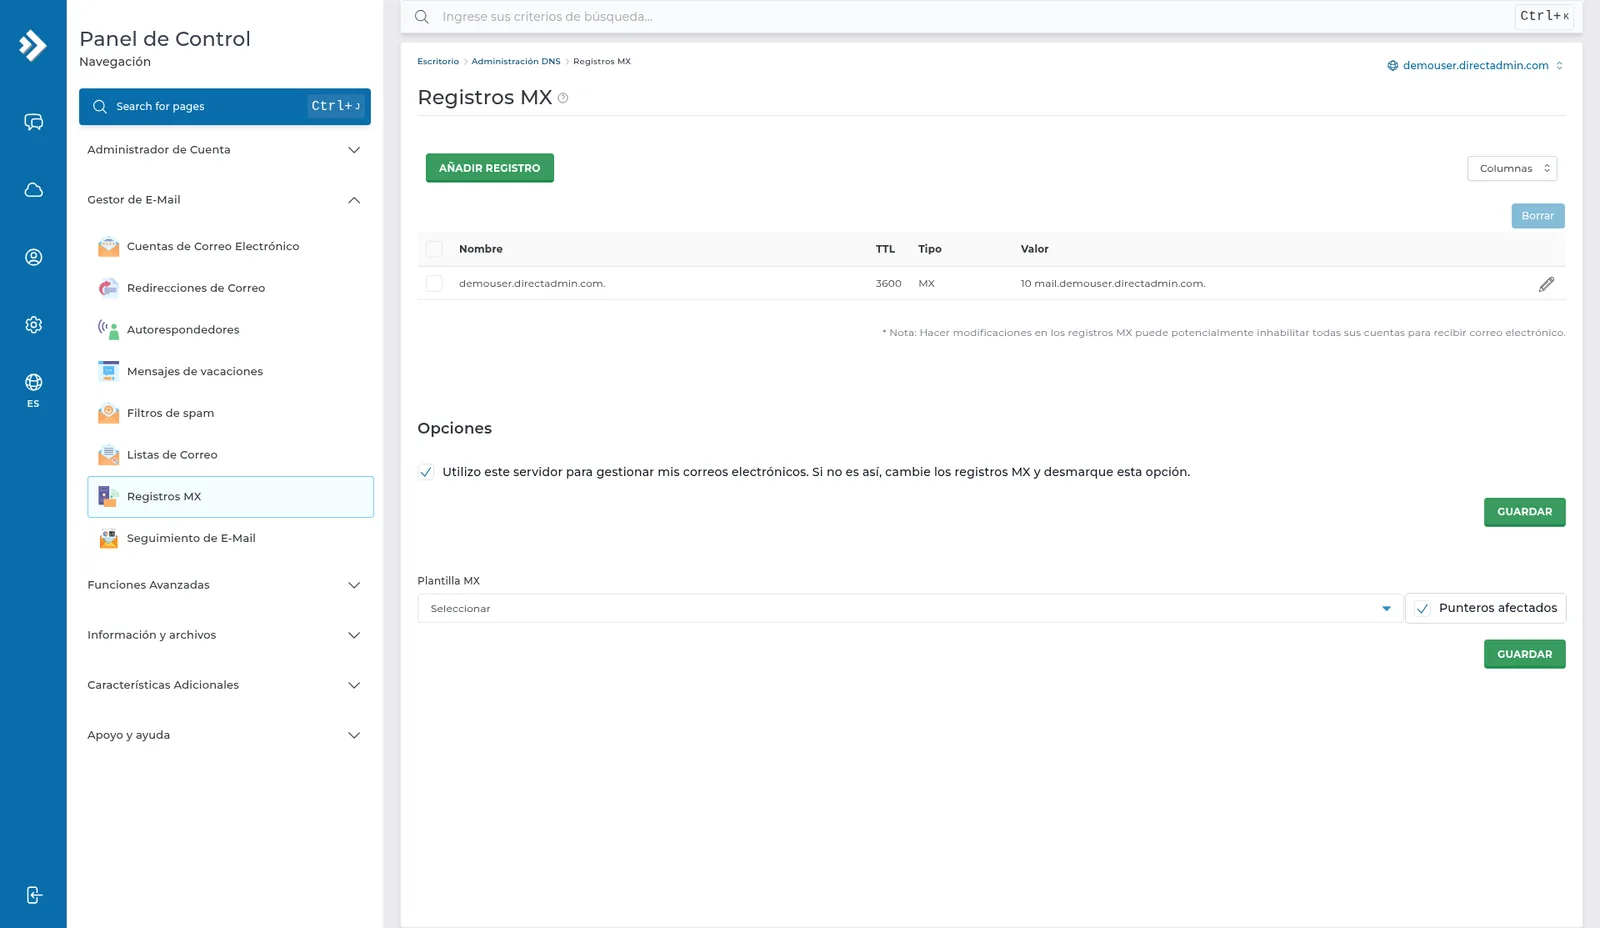Click the Listas de Correo icon
The width and height of the screenshot is (1600, 928).
108,455
